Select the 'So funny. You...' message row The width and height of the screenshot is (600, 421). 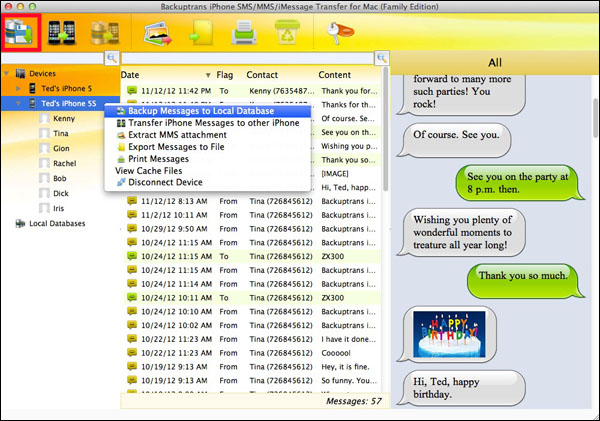[252, 380]
